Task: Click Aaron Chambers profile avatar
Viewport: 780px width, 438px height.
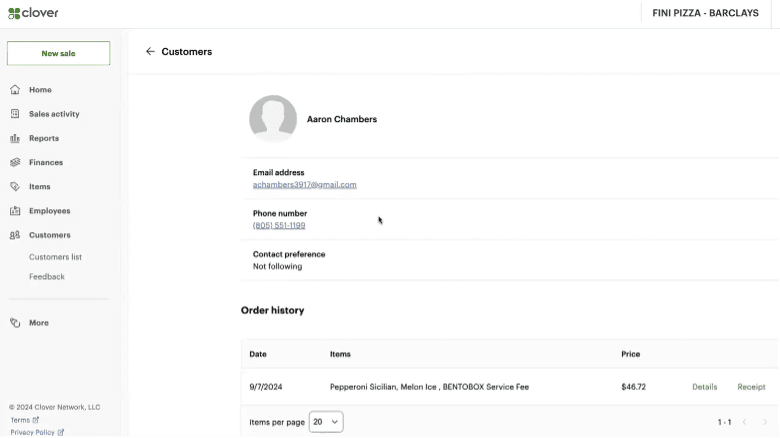Action: pos(273,119)
